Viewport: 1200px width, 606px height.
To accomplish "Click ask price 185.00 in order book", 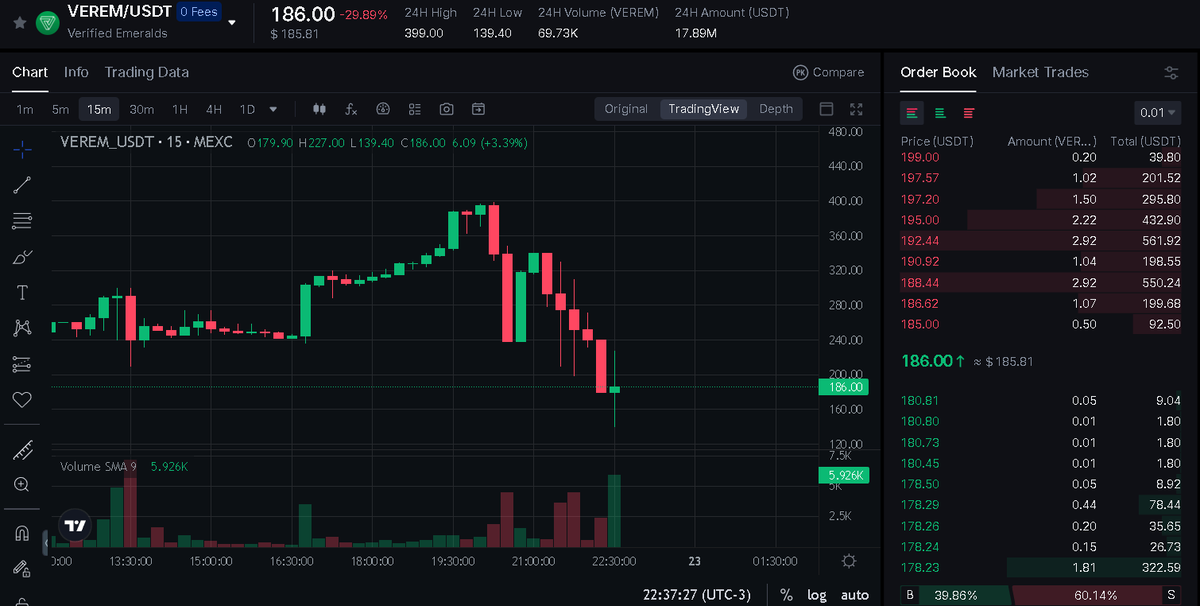I will [920, 324].
